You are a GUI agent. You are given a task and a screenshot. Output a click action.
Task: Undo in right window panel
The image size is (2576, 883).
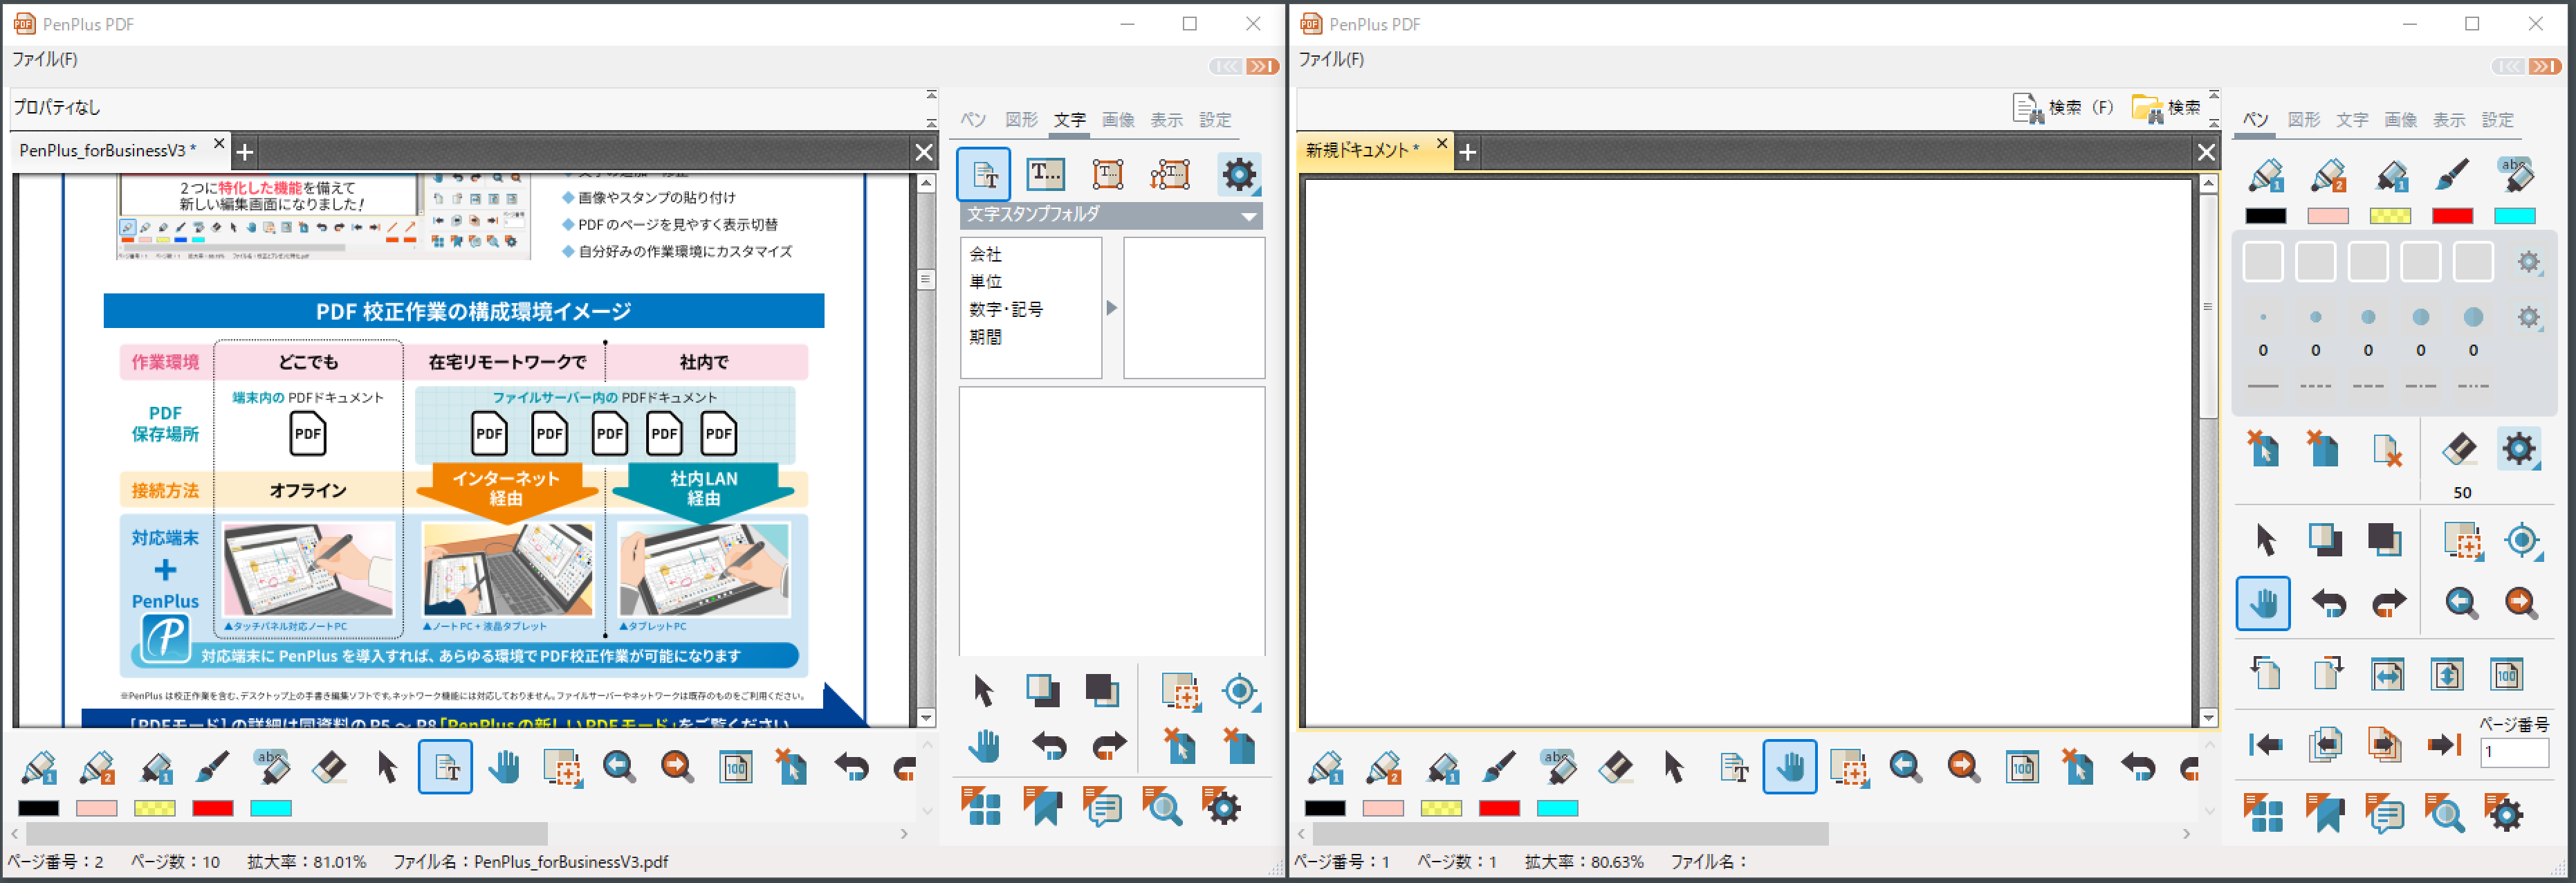click(x=2328, y=603)
